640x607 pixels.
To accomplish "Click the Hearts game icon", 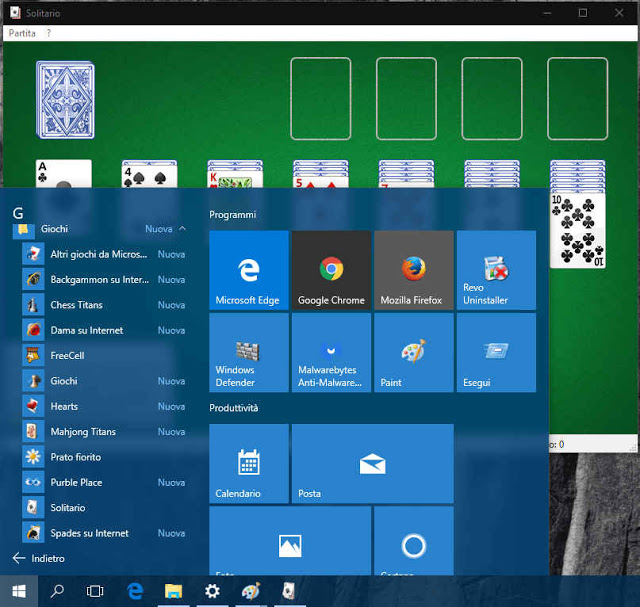I will pos(33,406).
